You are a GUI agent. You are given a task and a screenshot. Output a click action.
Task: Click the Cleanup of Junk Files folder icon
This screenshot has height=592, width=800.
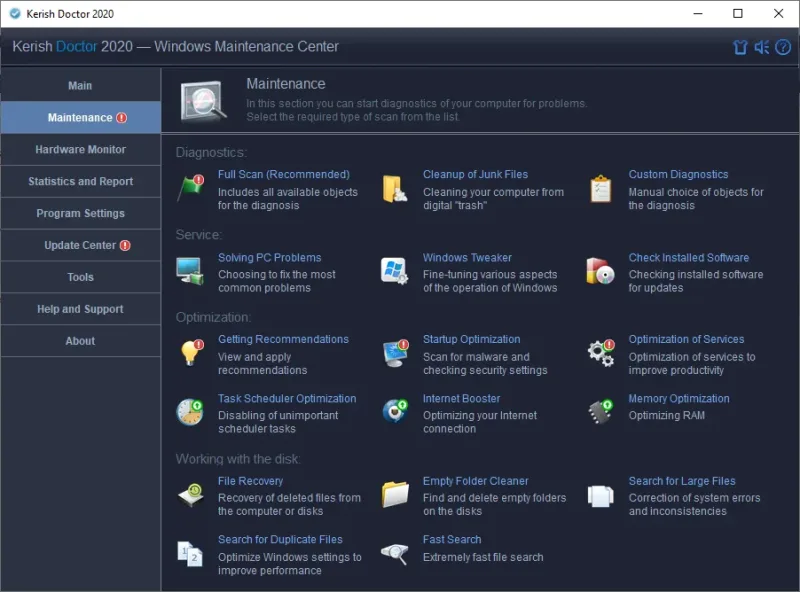[x=394, y=189]
